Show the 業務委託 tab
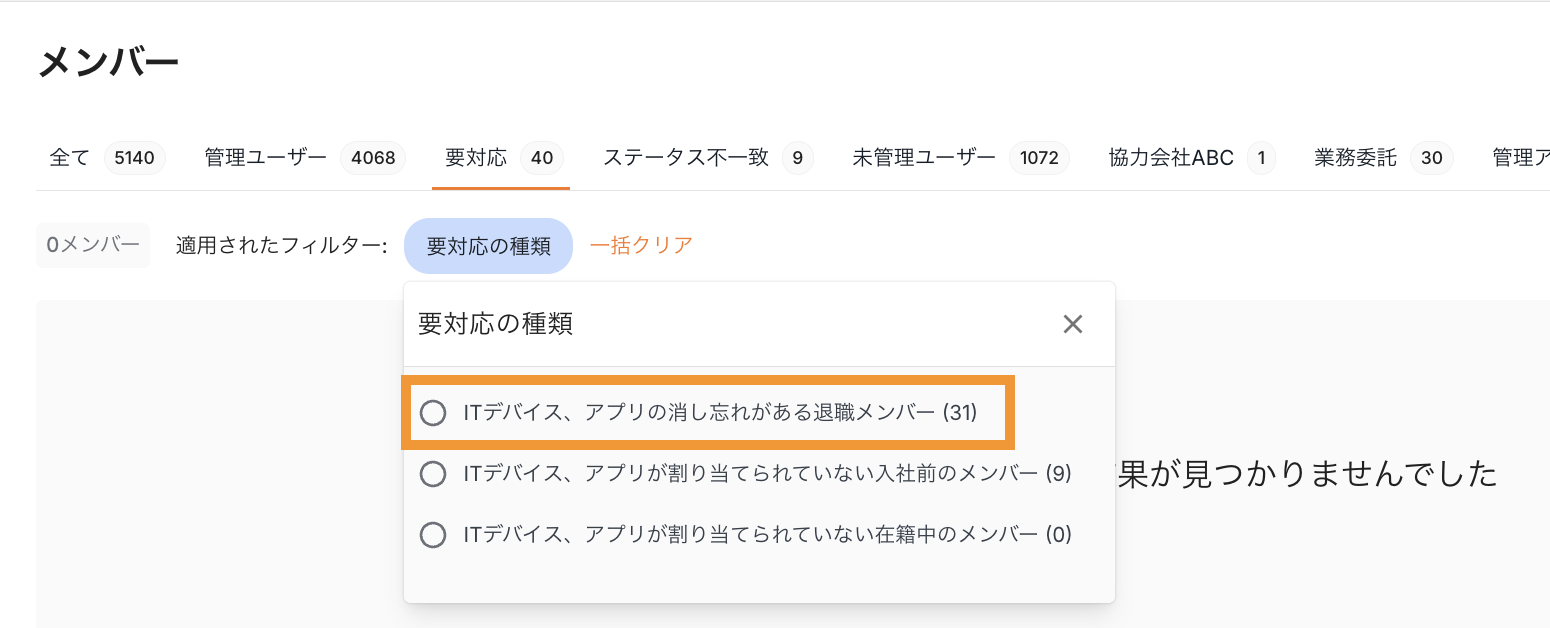1550x628 pixels. click(1355, 158)
